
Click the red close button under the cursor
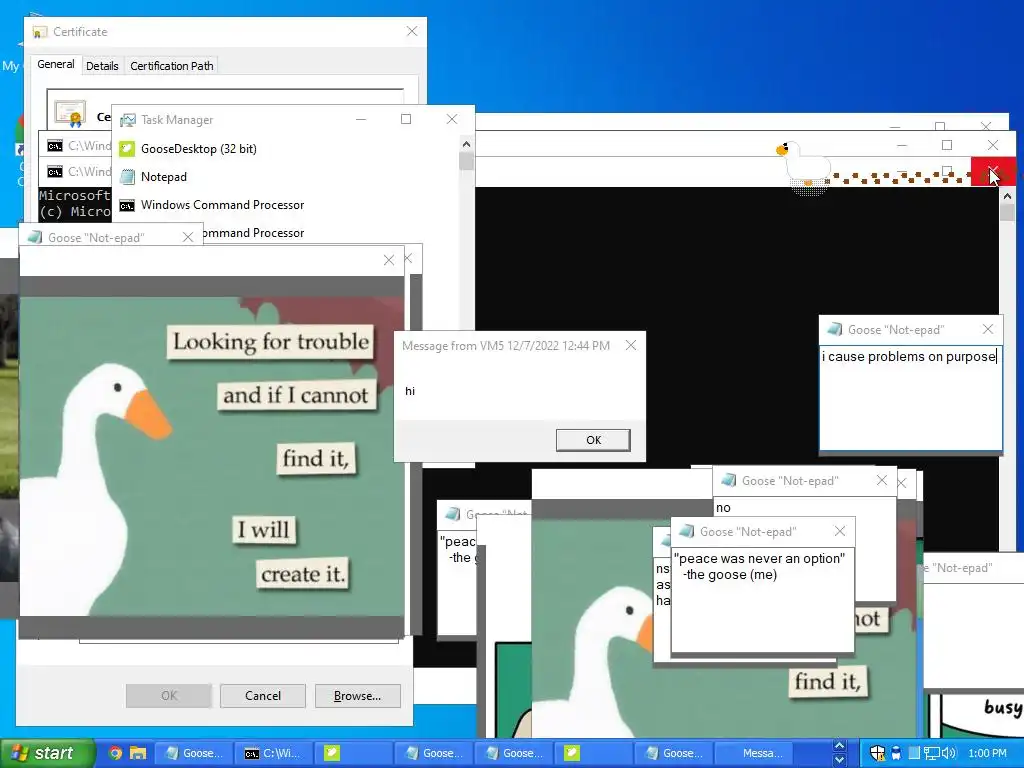[x=993, y=172]
